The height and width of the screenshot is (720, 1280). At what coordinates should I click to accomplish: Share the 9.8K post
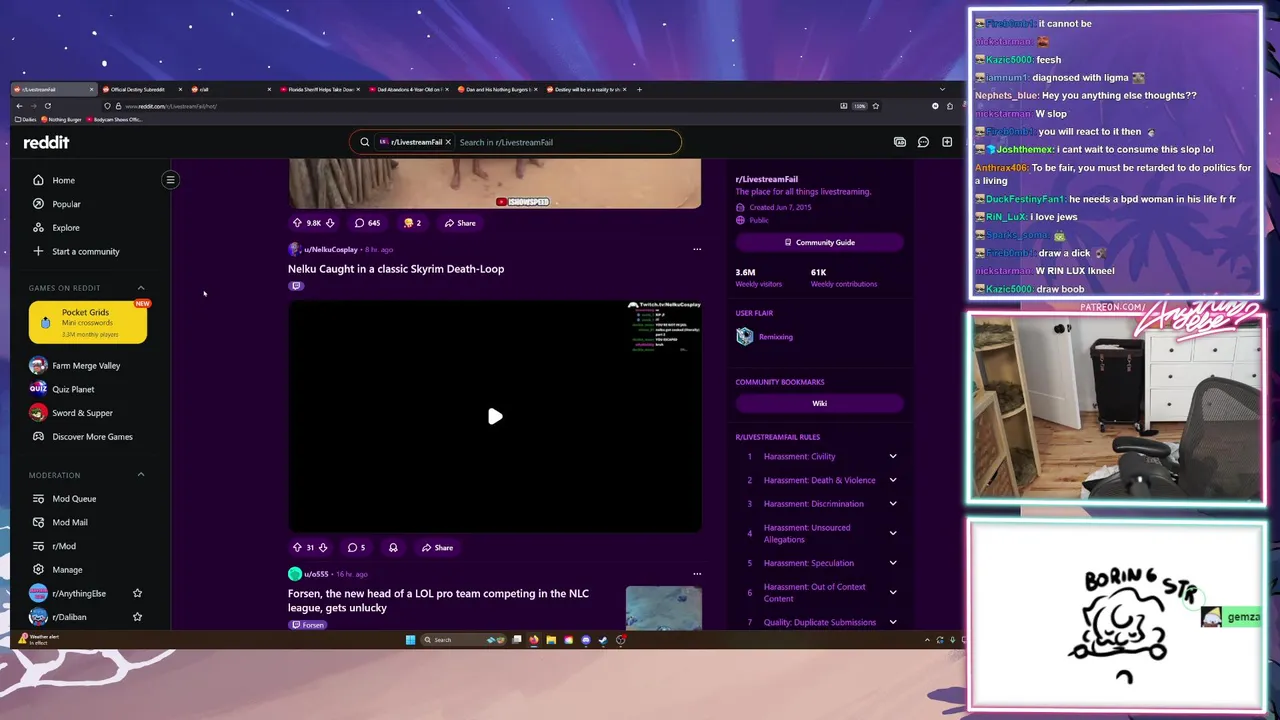(460, 223)
